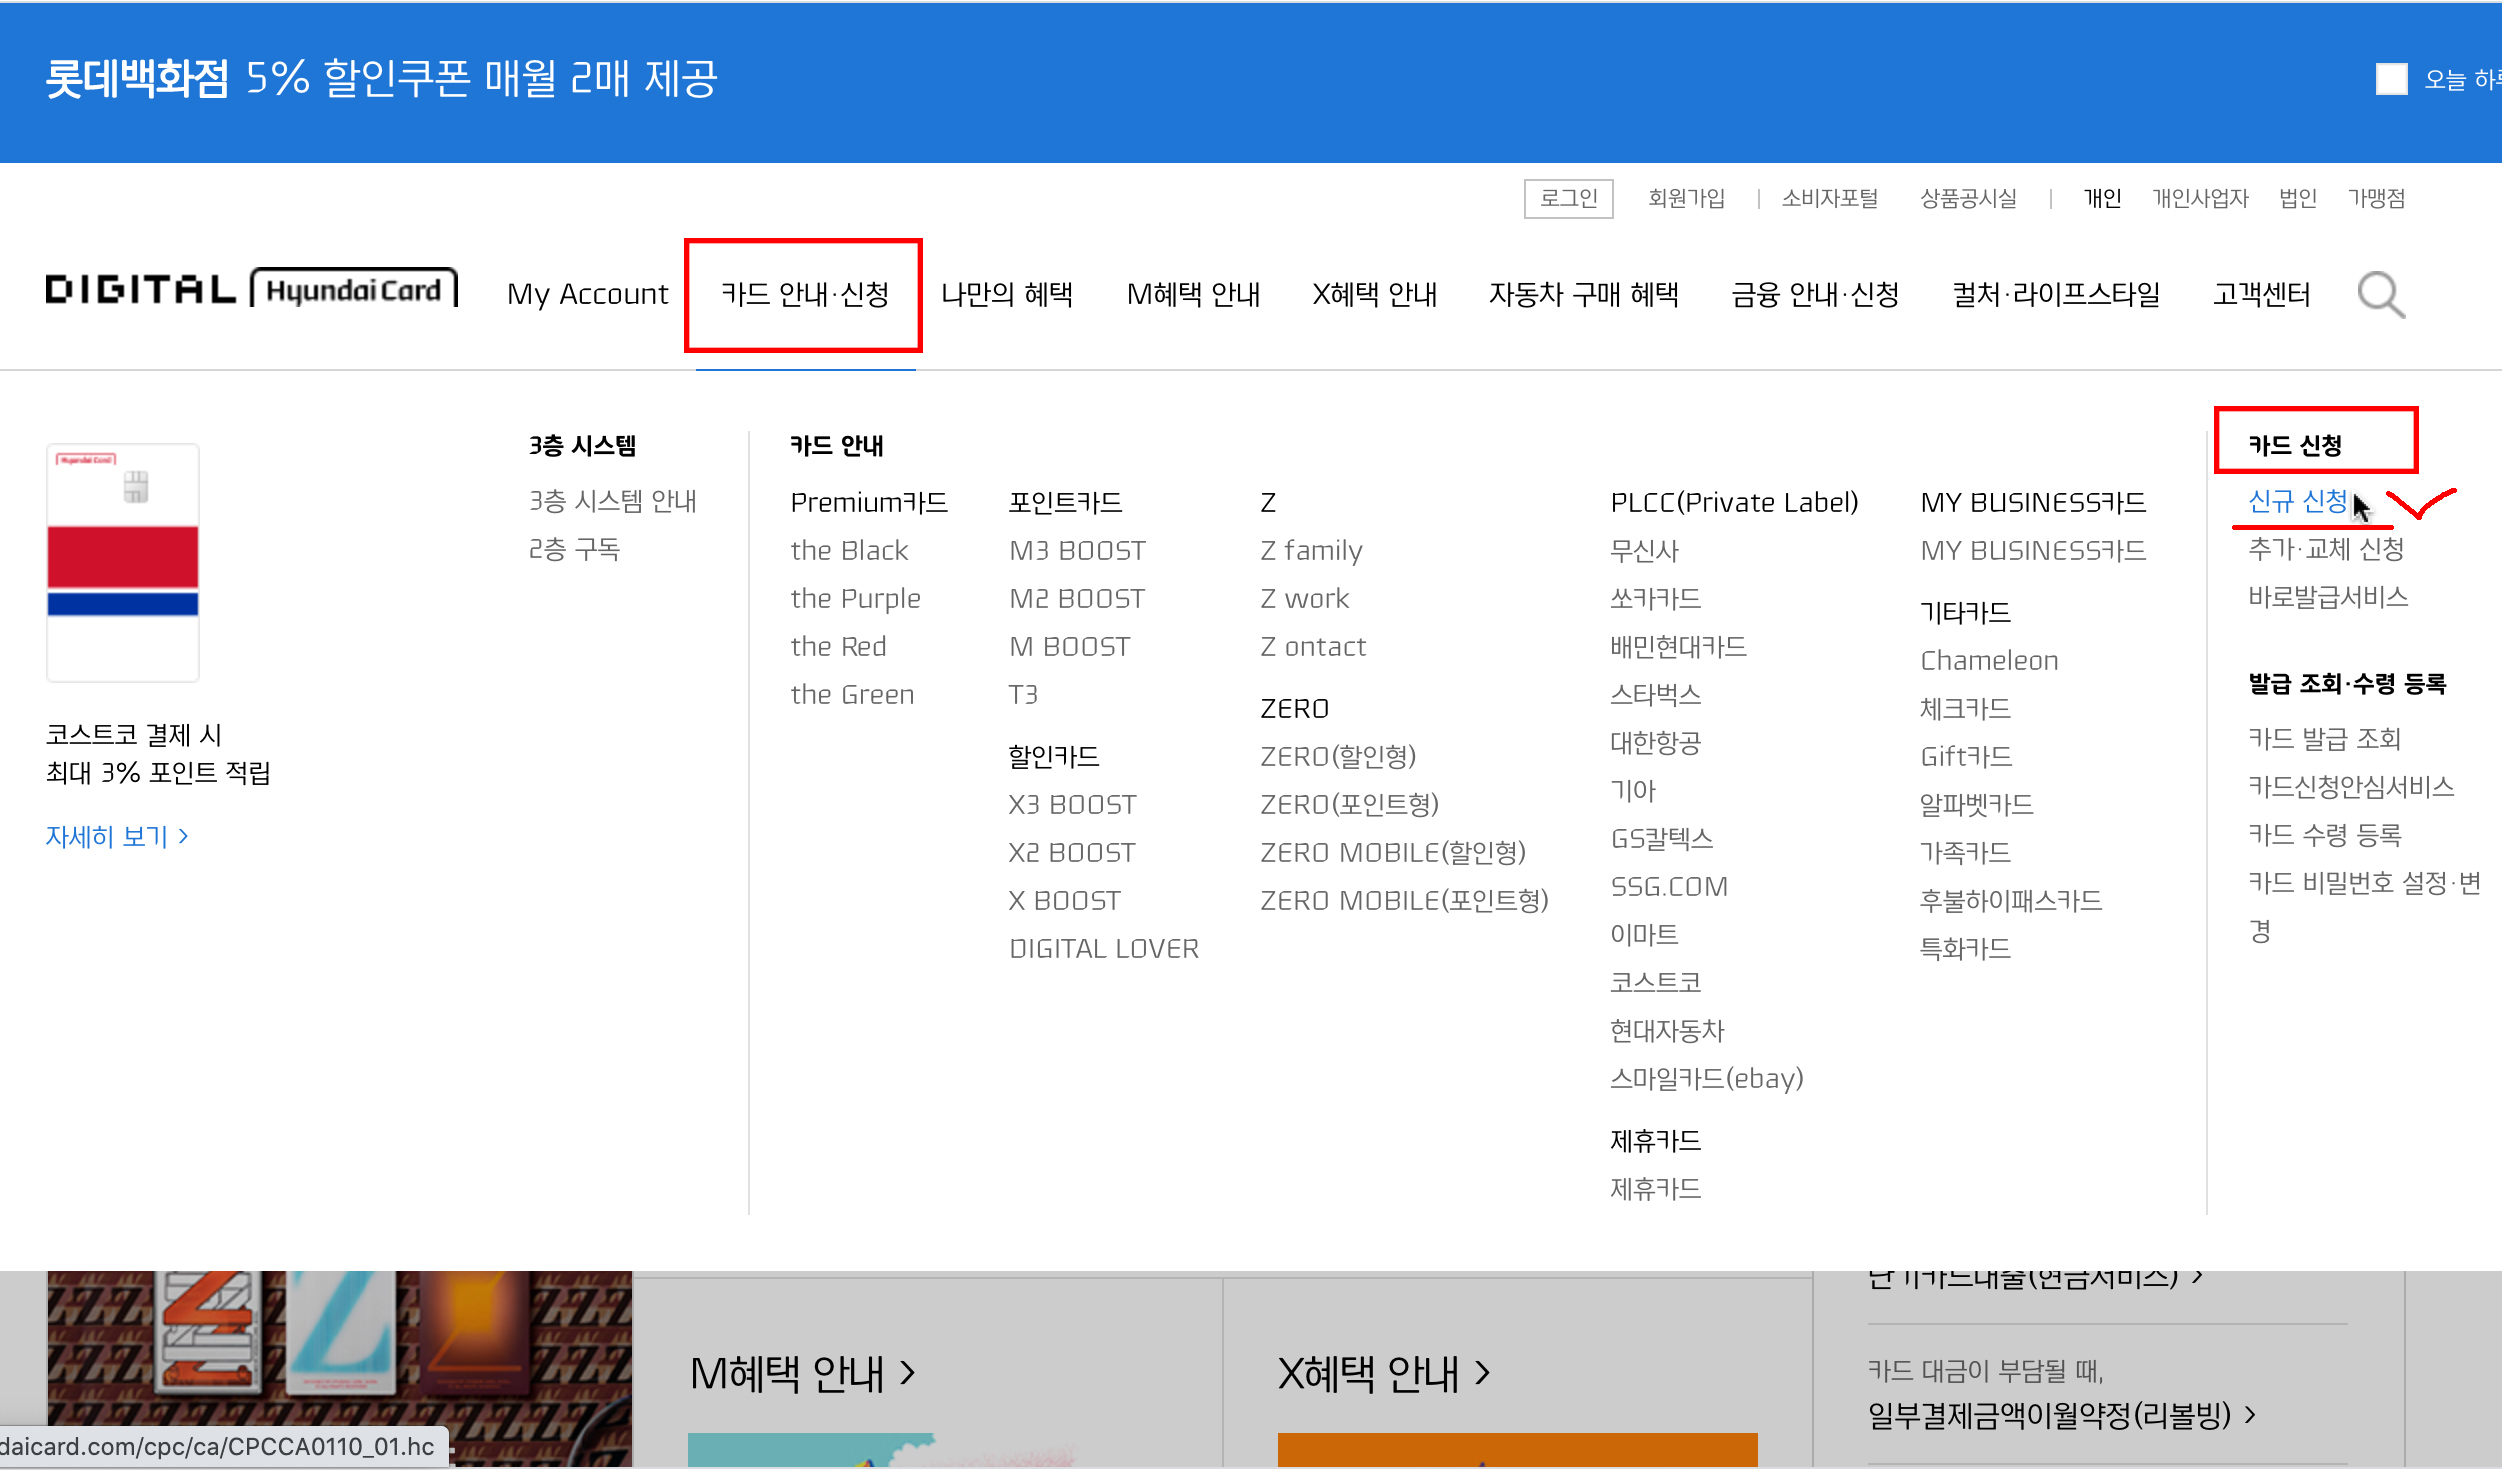Click 카드 수령 등록
This screenshot has width=2502, height=1470.
2324,834
